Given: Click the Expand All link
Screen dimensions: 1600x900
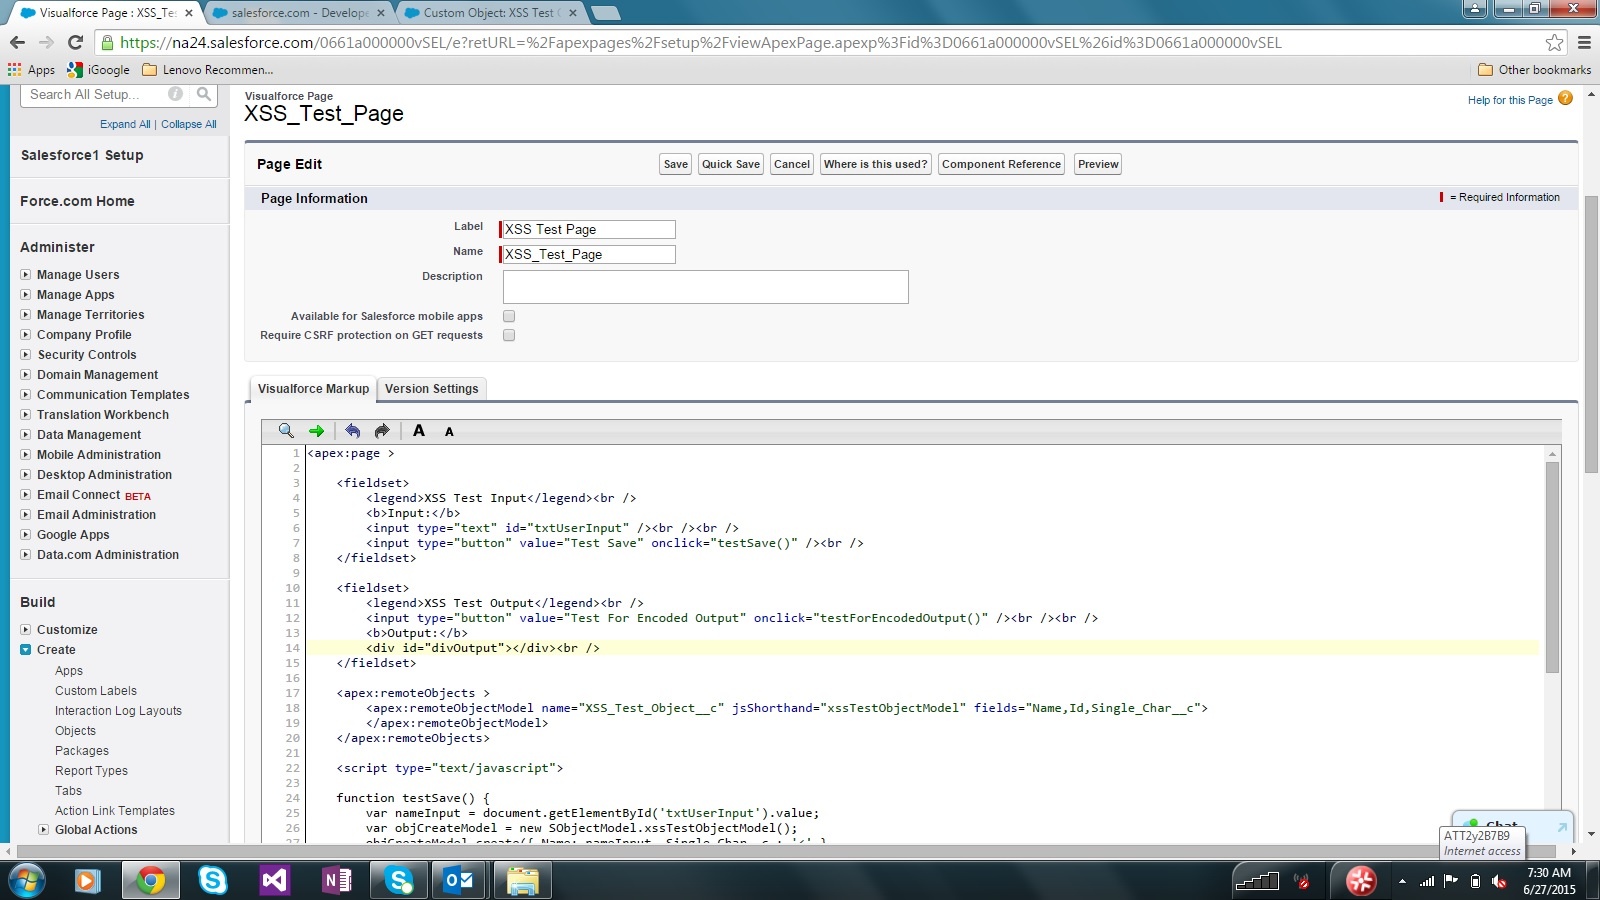Looking at the screenshot, I should [125, 124].
